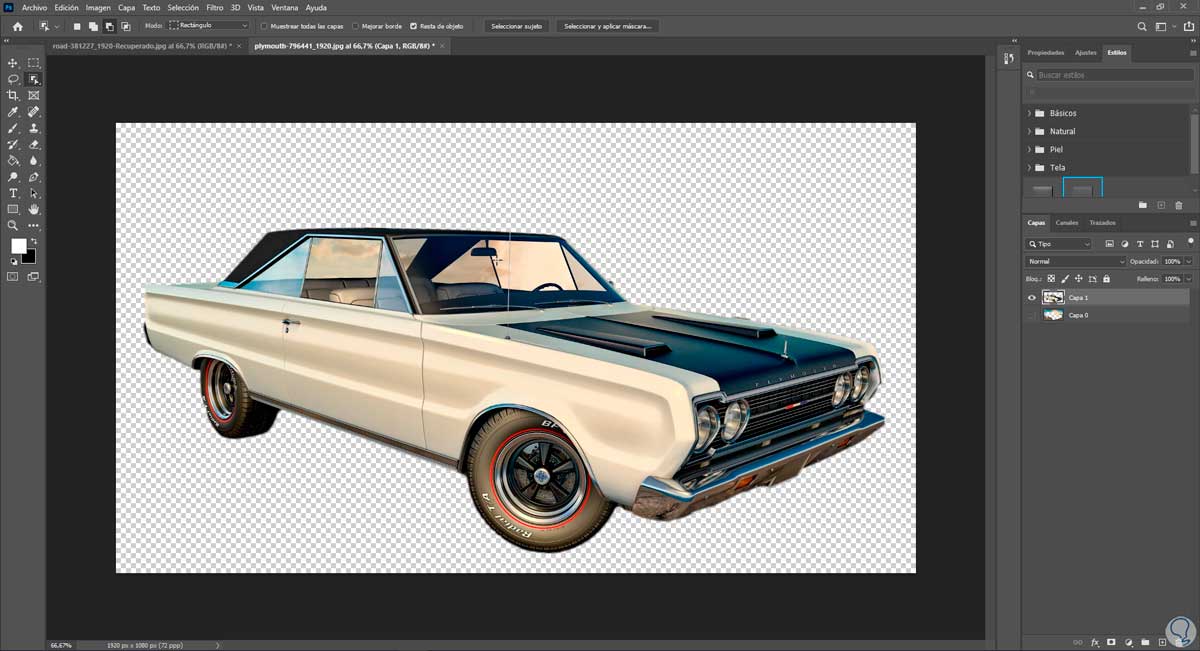The height and width of the screenshot is (651, 1200).
Task: Add a layer mask to layer
Action: (1111, 642)
